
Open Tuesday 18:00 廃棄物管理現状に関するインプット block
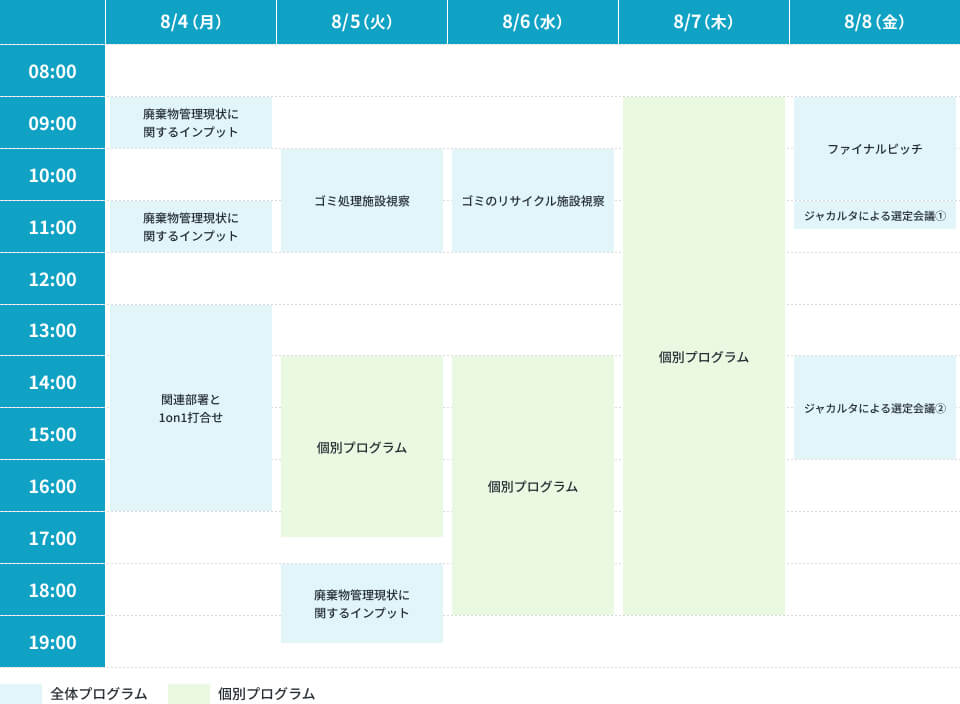pyautogui.click(x=362, y=604)
